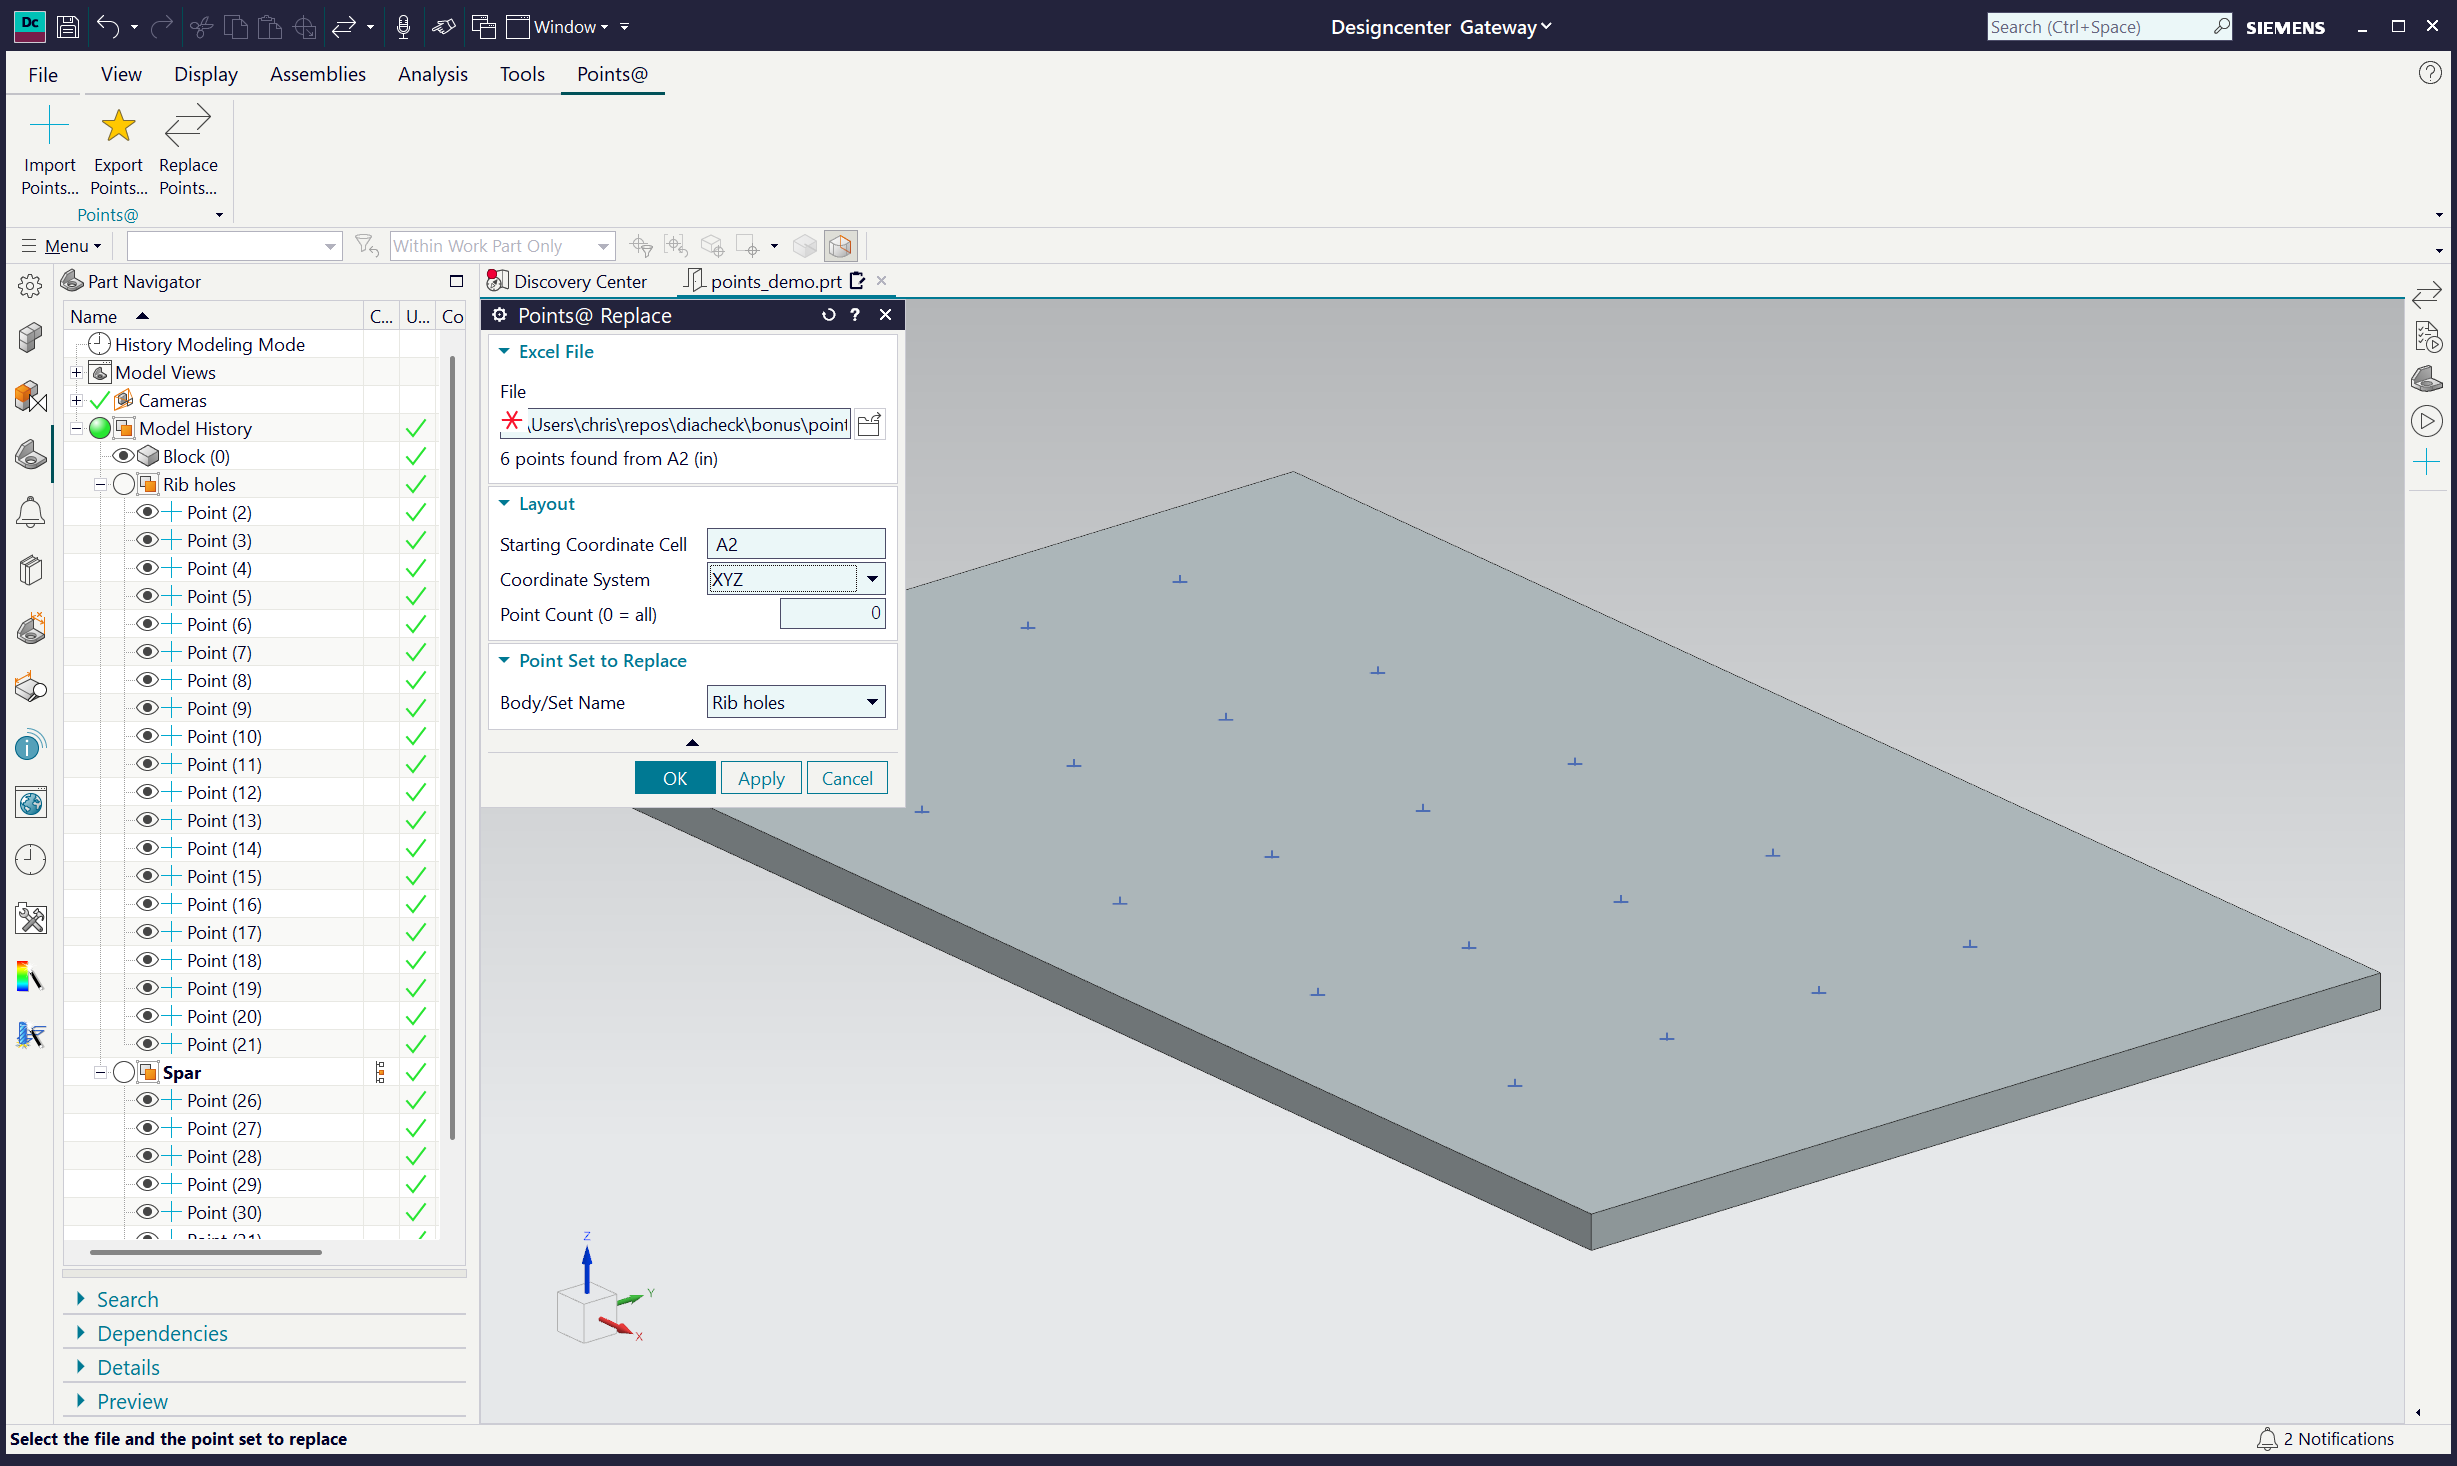Open the 2 Notifications status link

pos(2326,1438)
